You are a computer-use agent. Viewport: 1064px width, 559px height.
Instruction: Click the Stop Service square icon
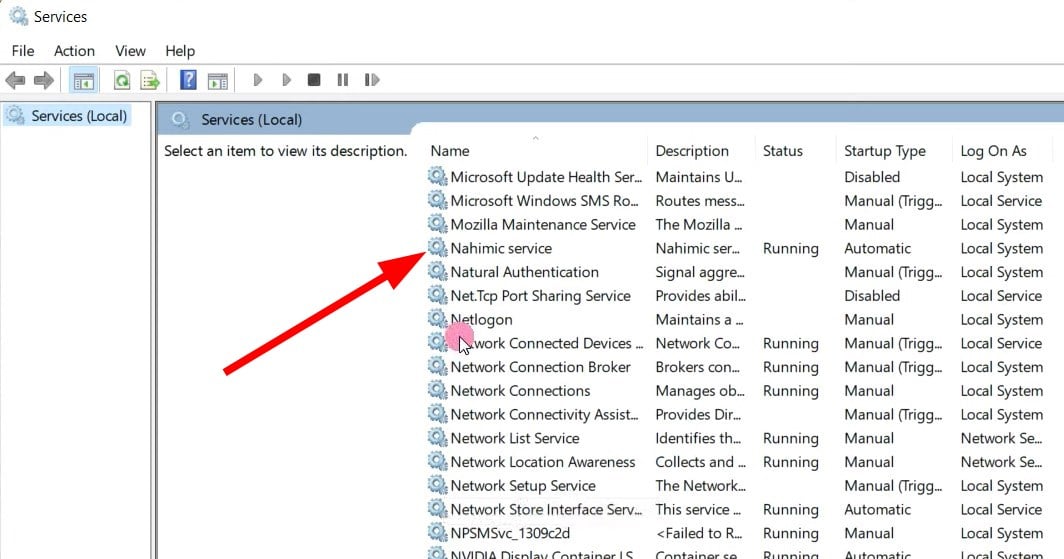tap(314, 80)
